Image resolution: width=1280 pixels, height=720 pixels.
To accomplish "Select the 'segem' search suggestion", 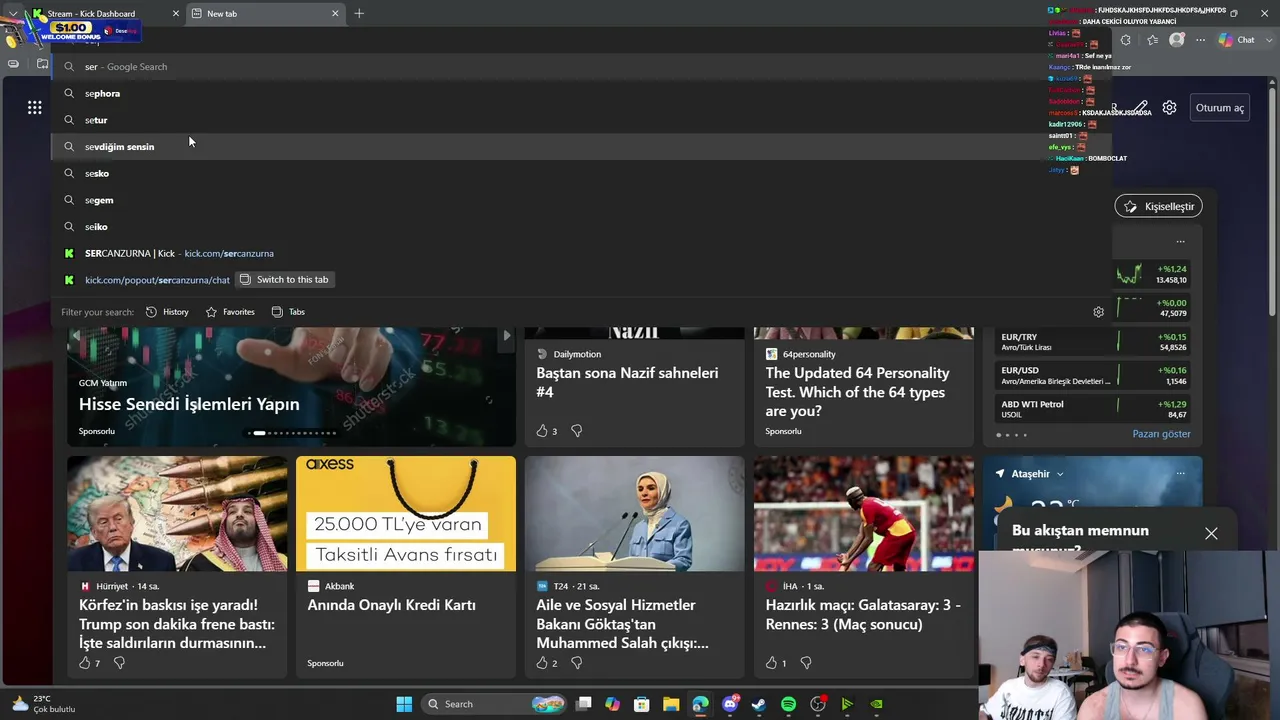I will click(580, 200).
